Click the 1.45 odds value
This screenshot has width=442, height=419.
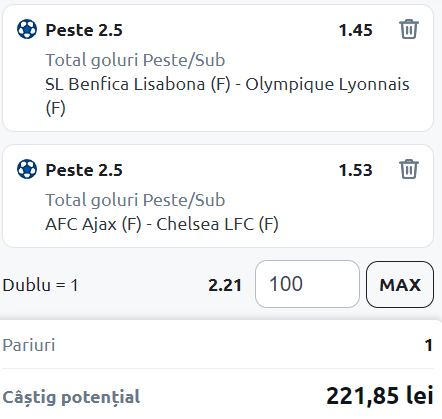coord(355,30)
